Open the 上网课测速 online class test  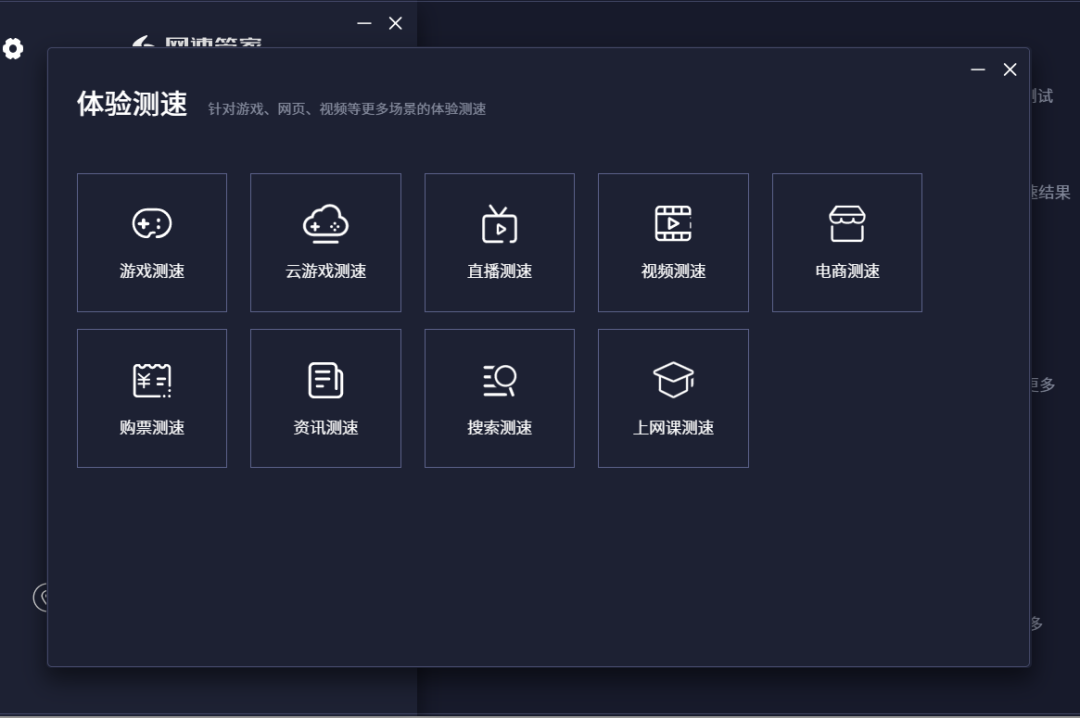click(x=673, y=398)
